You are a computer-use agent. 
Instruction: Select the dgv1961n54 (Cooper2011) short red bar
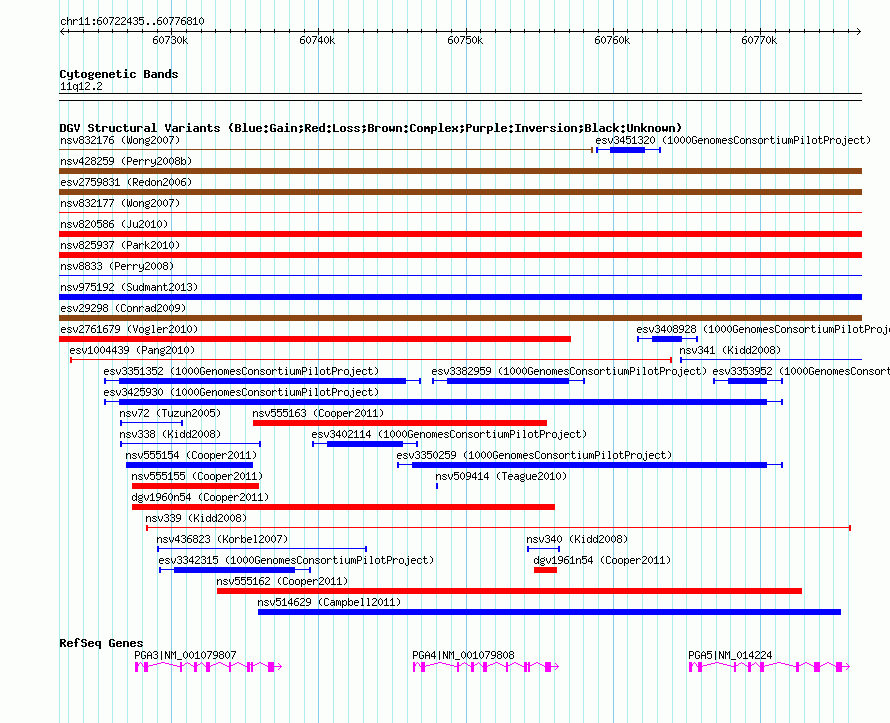(545, 570)
